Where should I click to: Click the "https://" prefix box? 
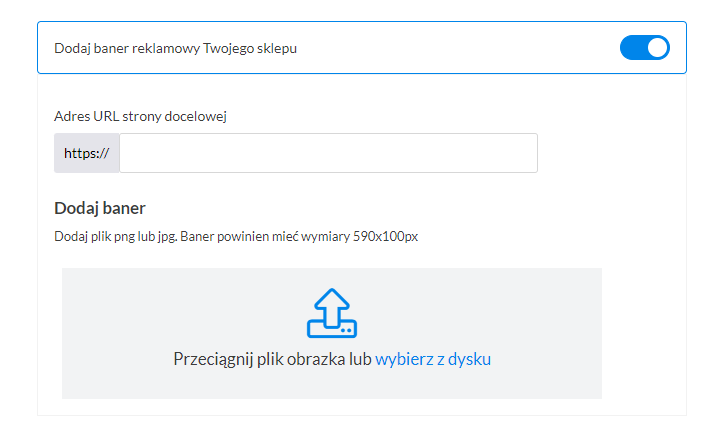[86, 153]
